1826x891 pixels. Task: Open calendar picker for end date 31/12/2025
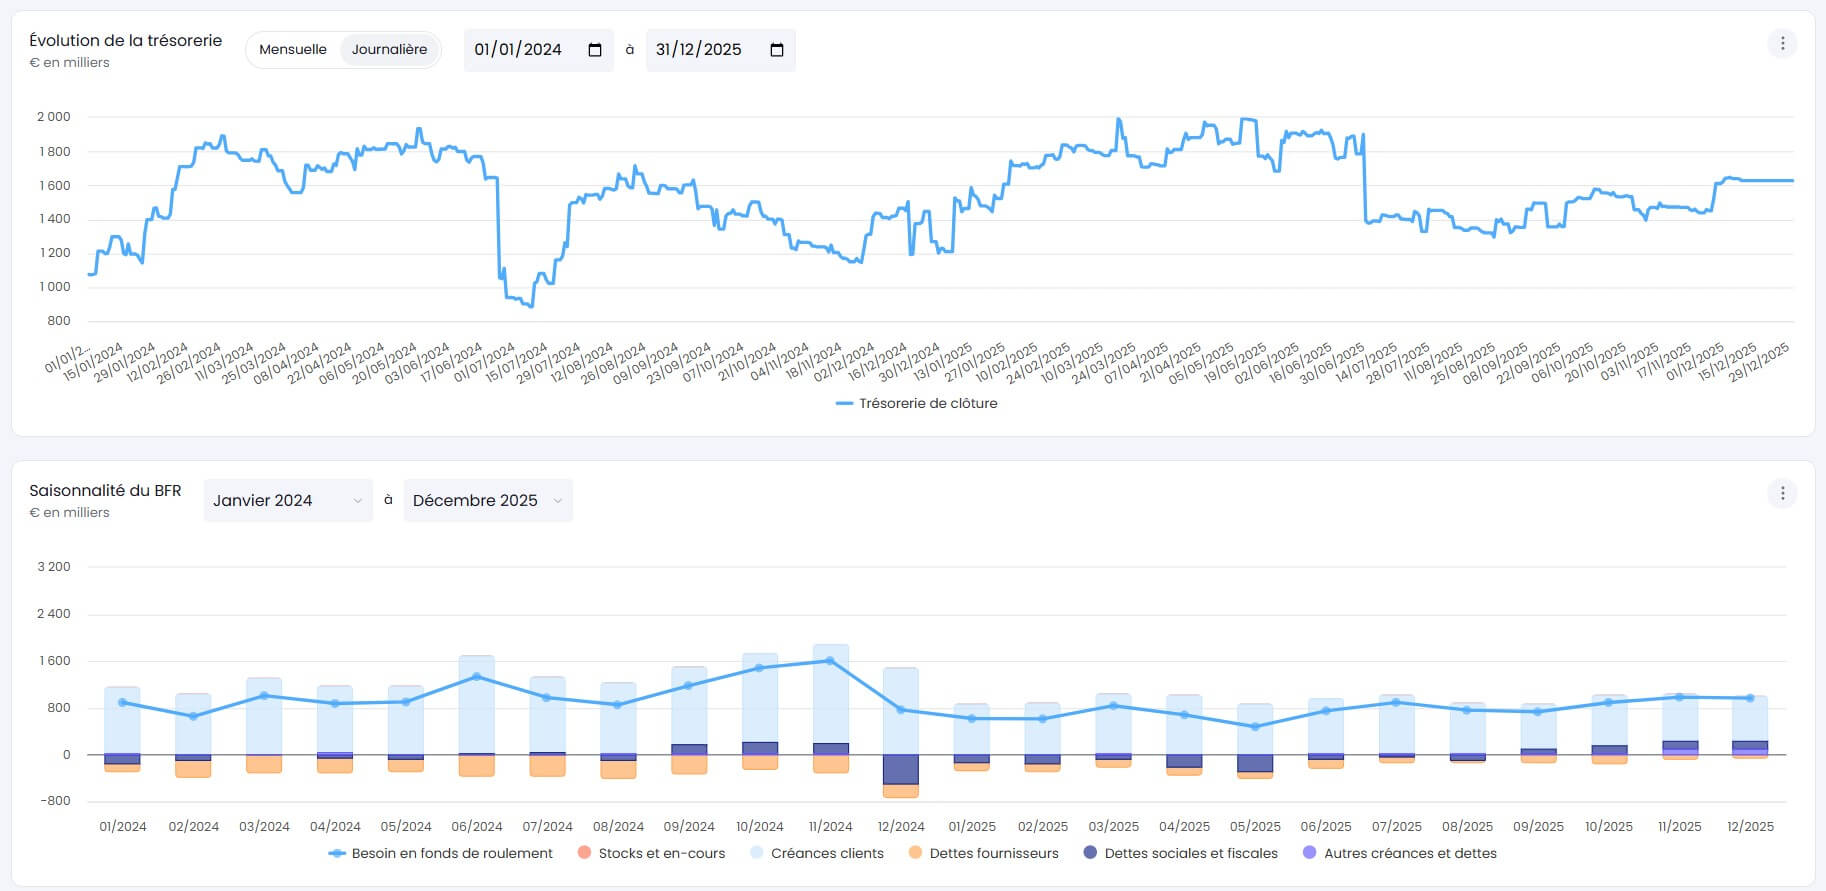(x=777, y=50)
